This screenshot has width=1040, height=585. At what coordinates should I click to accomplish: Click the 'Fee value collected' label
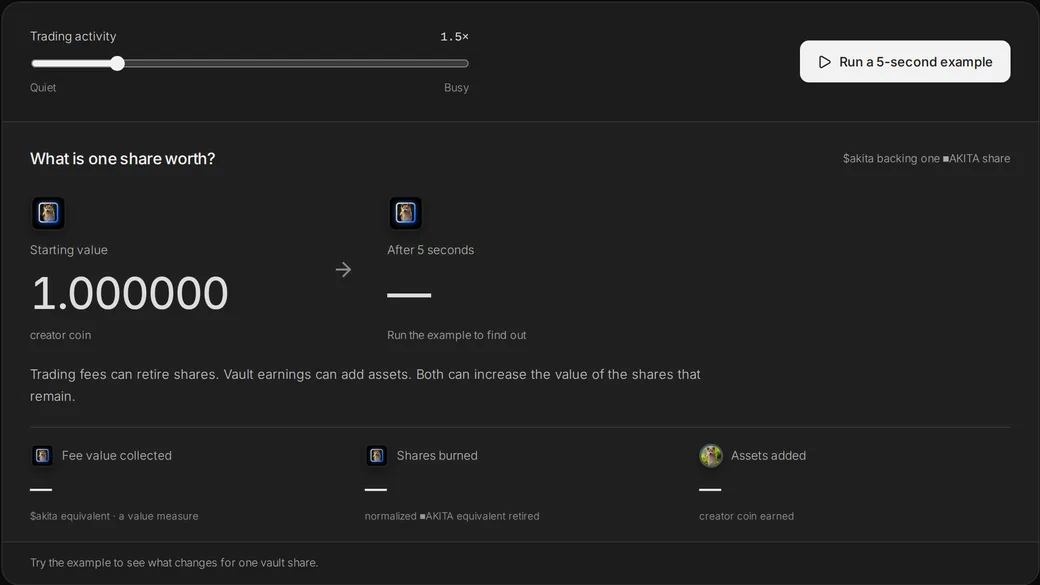pos(117,456)
